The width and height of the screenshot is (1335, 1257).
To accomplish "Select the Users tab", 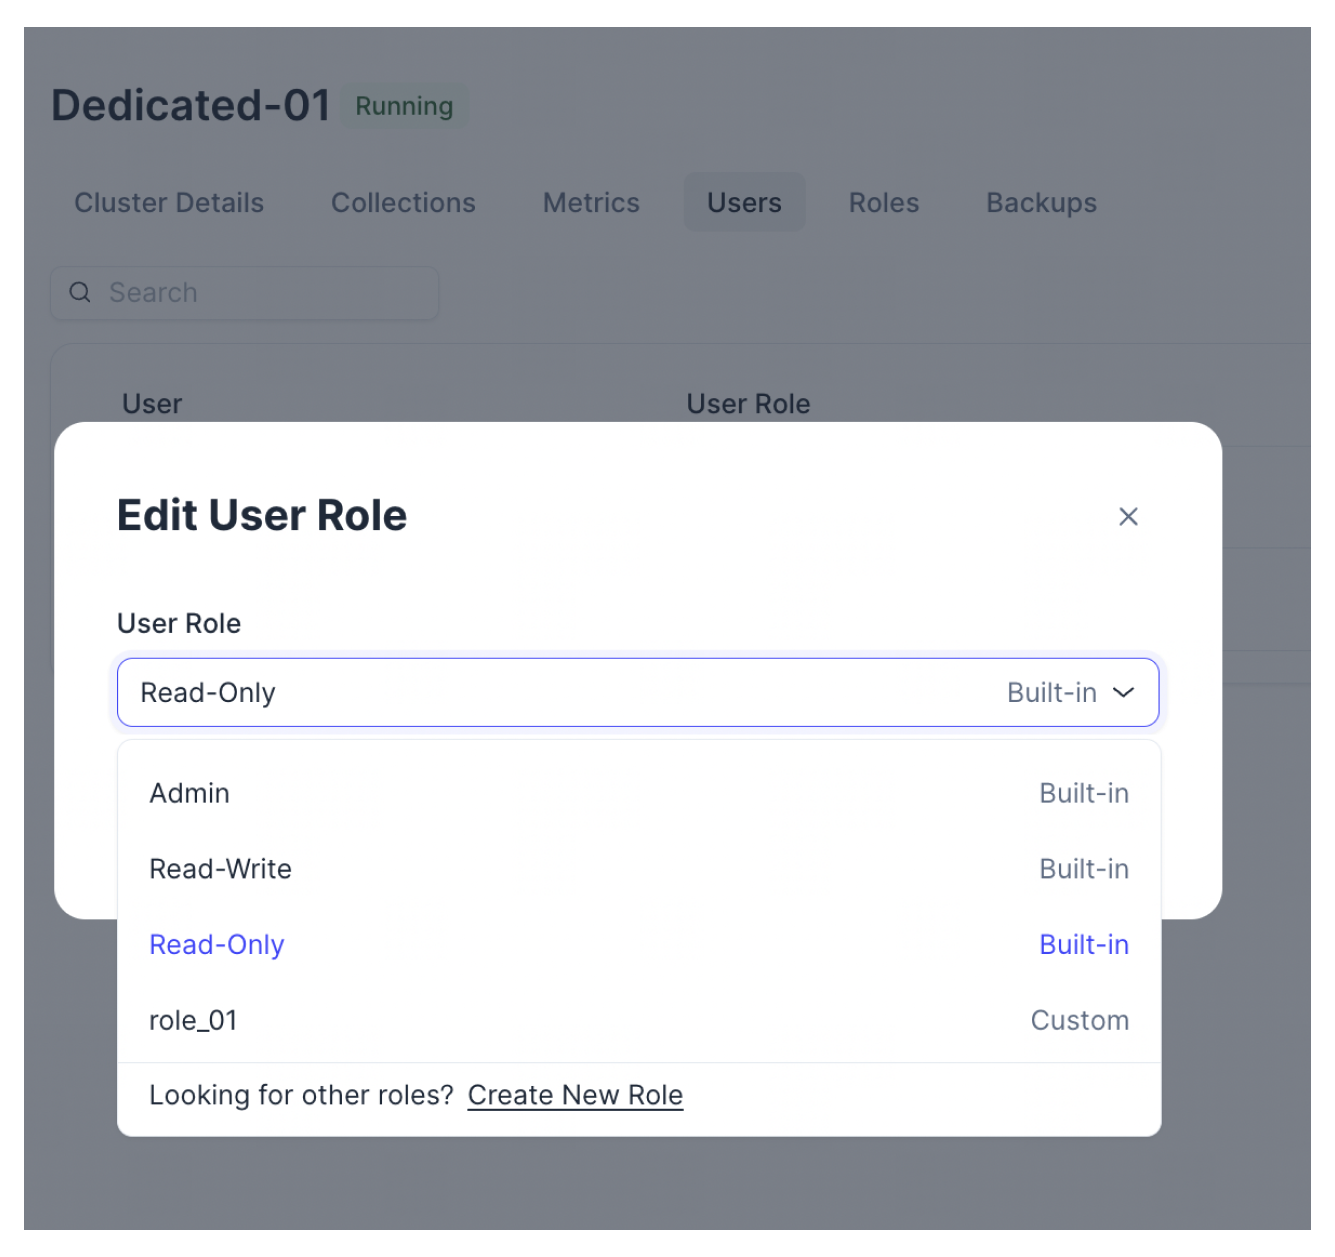I will pyautogui.click(x=744, y=203).
